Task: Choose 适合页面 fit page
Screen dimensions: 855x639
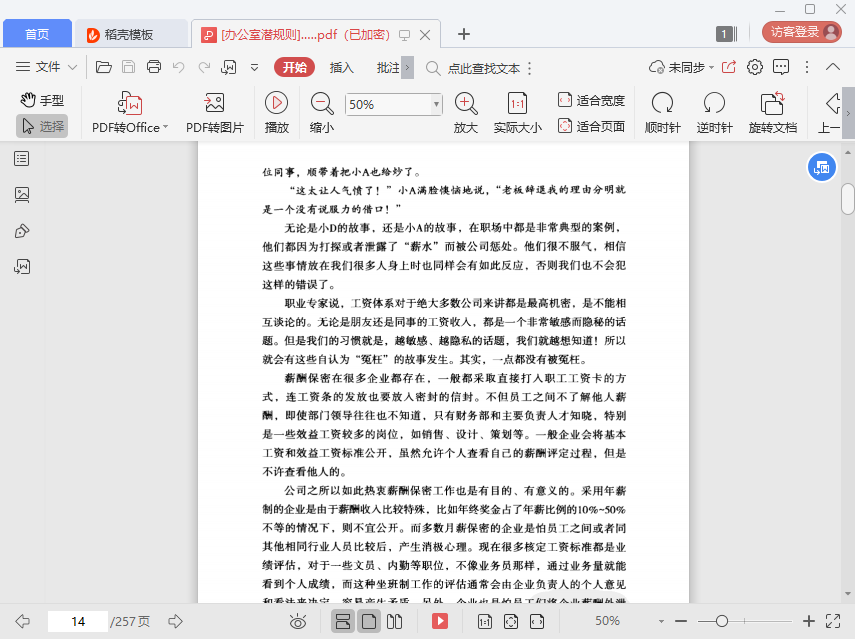Action: (x=591, y=126)
